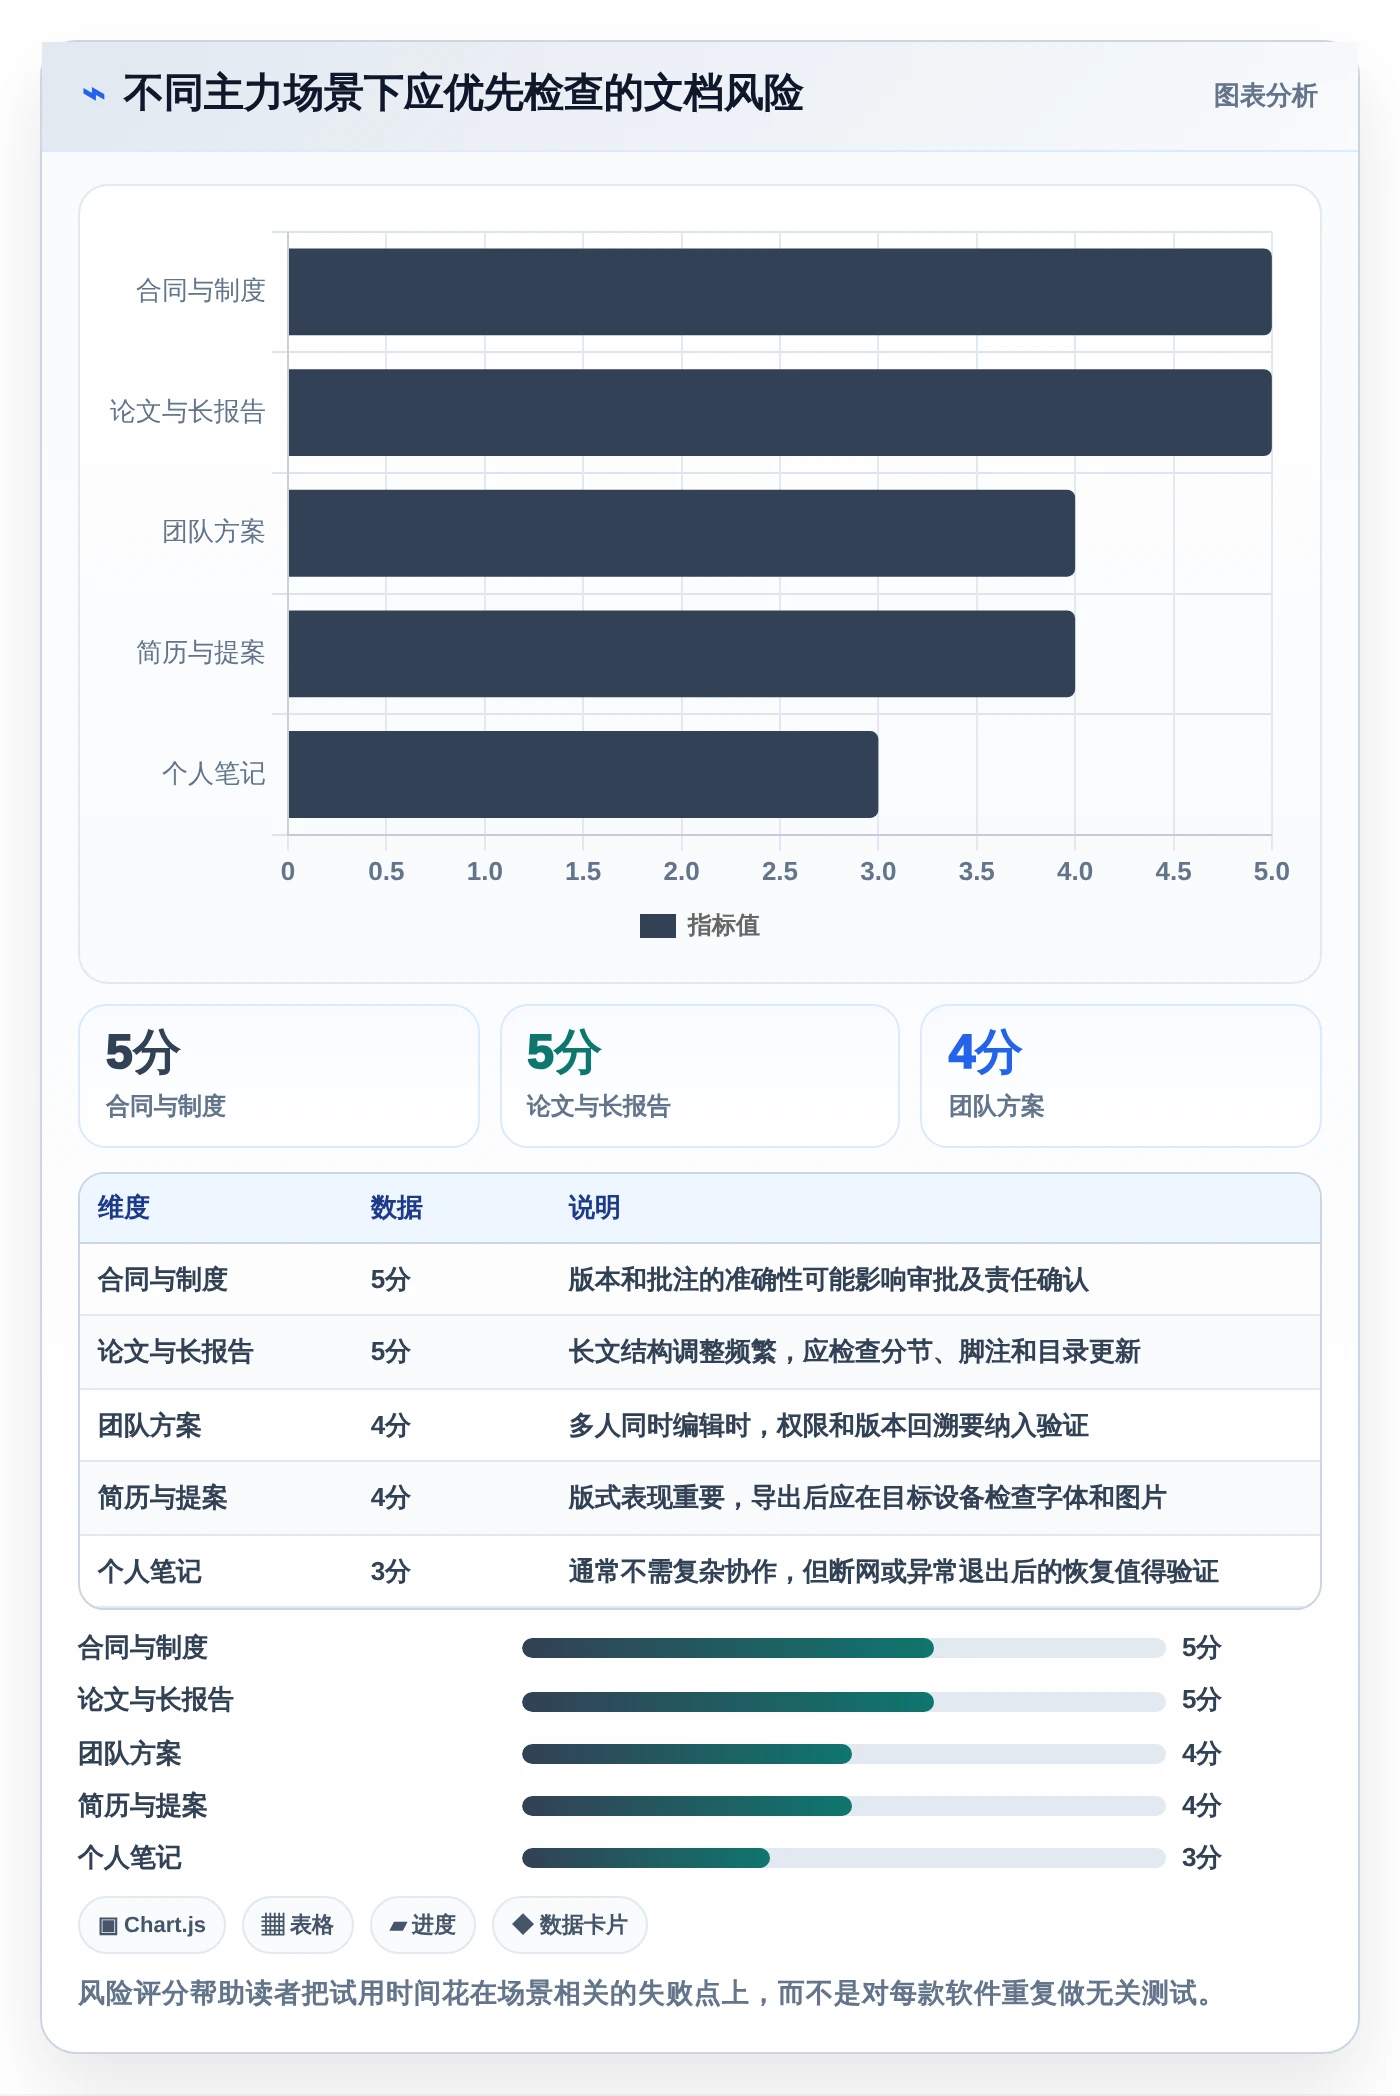Viewport: 1400px width, 2096px height.
Task: Click the 简历与提案 bar in the chart
Action: point(682,654)
